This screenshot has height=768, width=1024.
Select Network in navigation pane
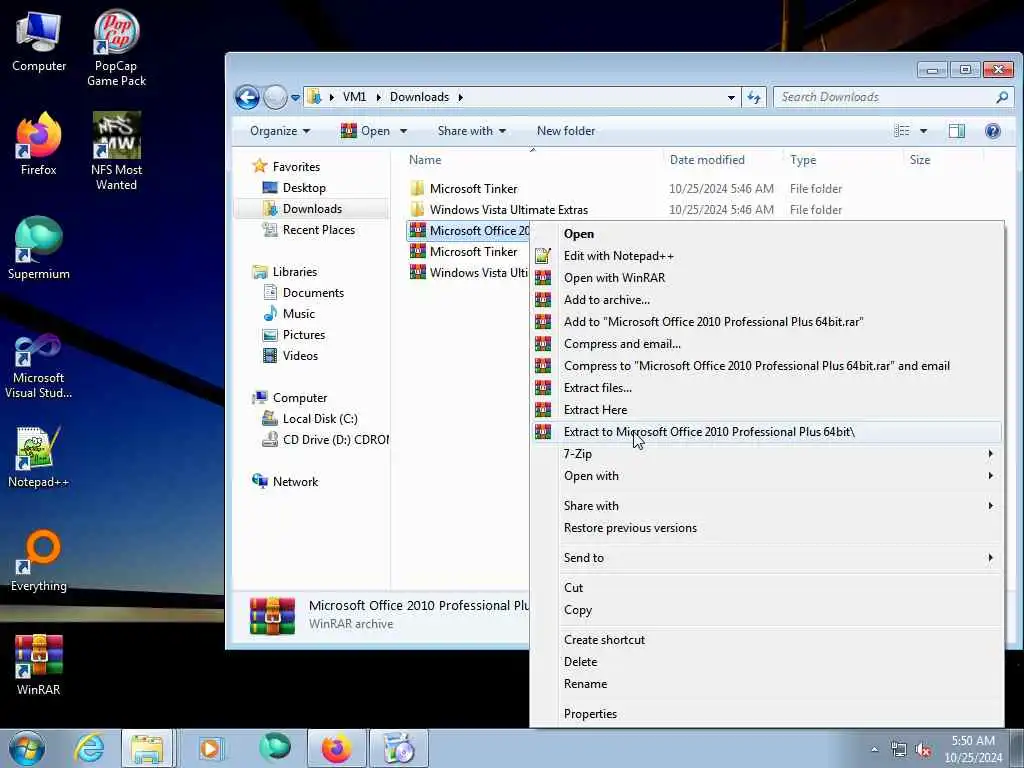pyautogui.click(x=295, y=481)
